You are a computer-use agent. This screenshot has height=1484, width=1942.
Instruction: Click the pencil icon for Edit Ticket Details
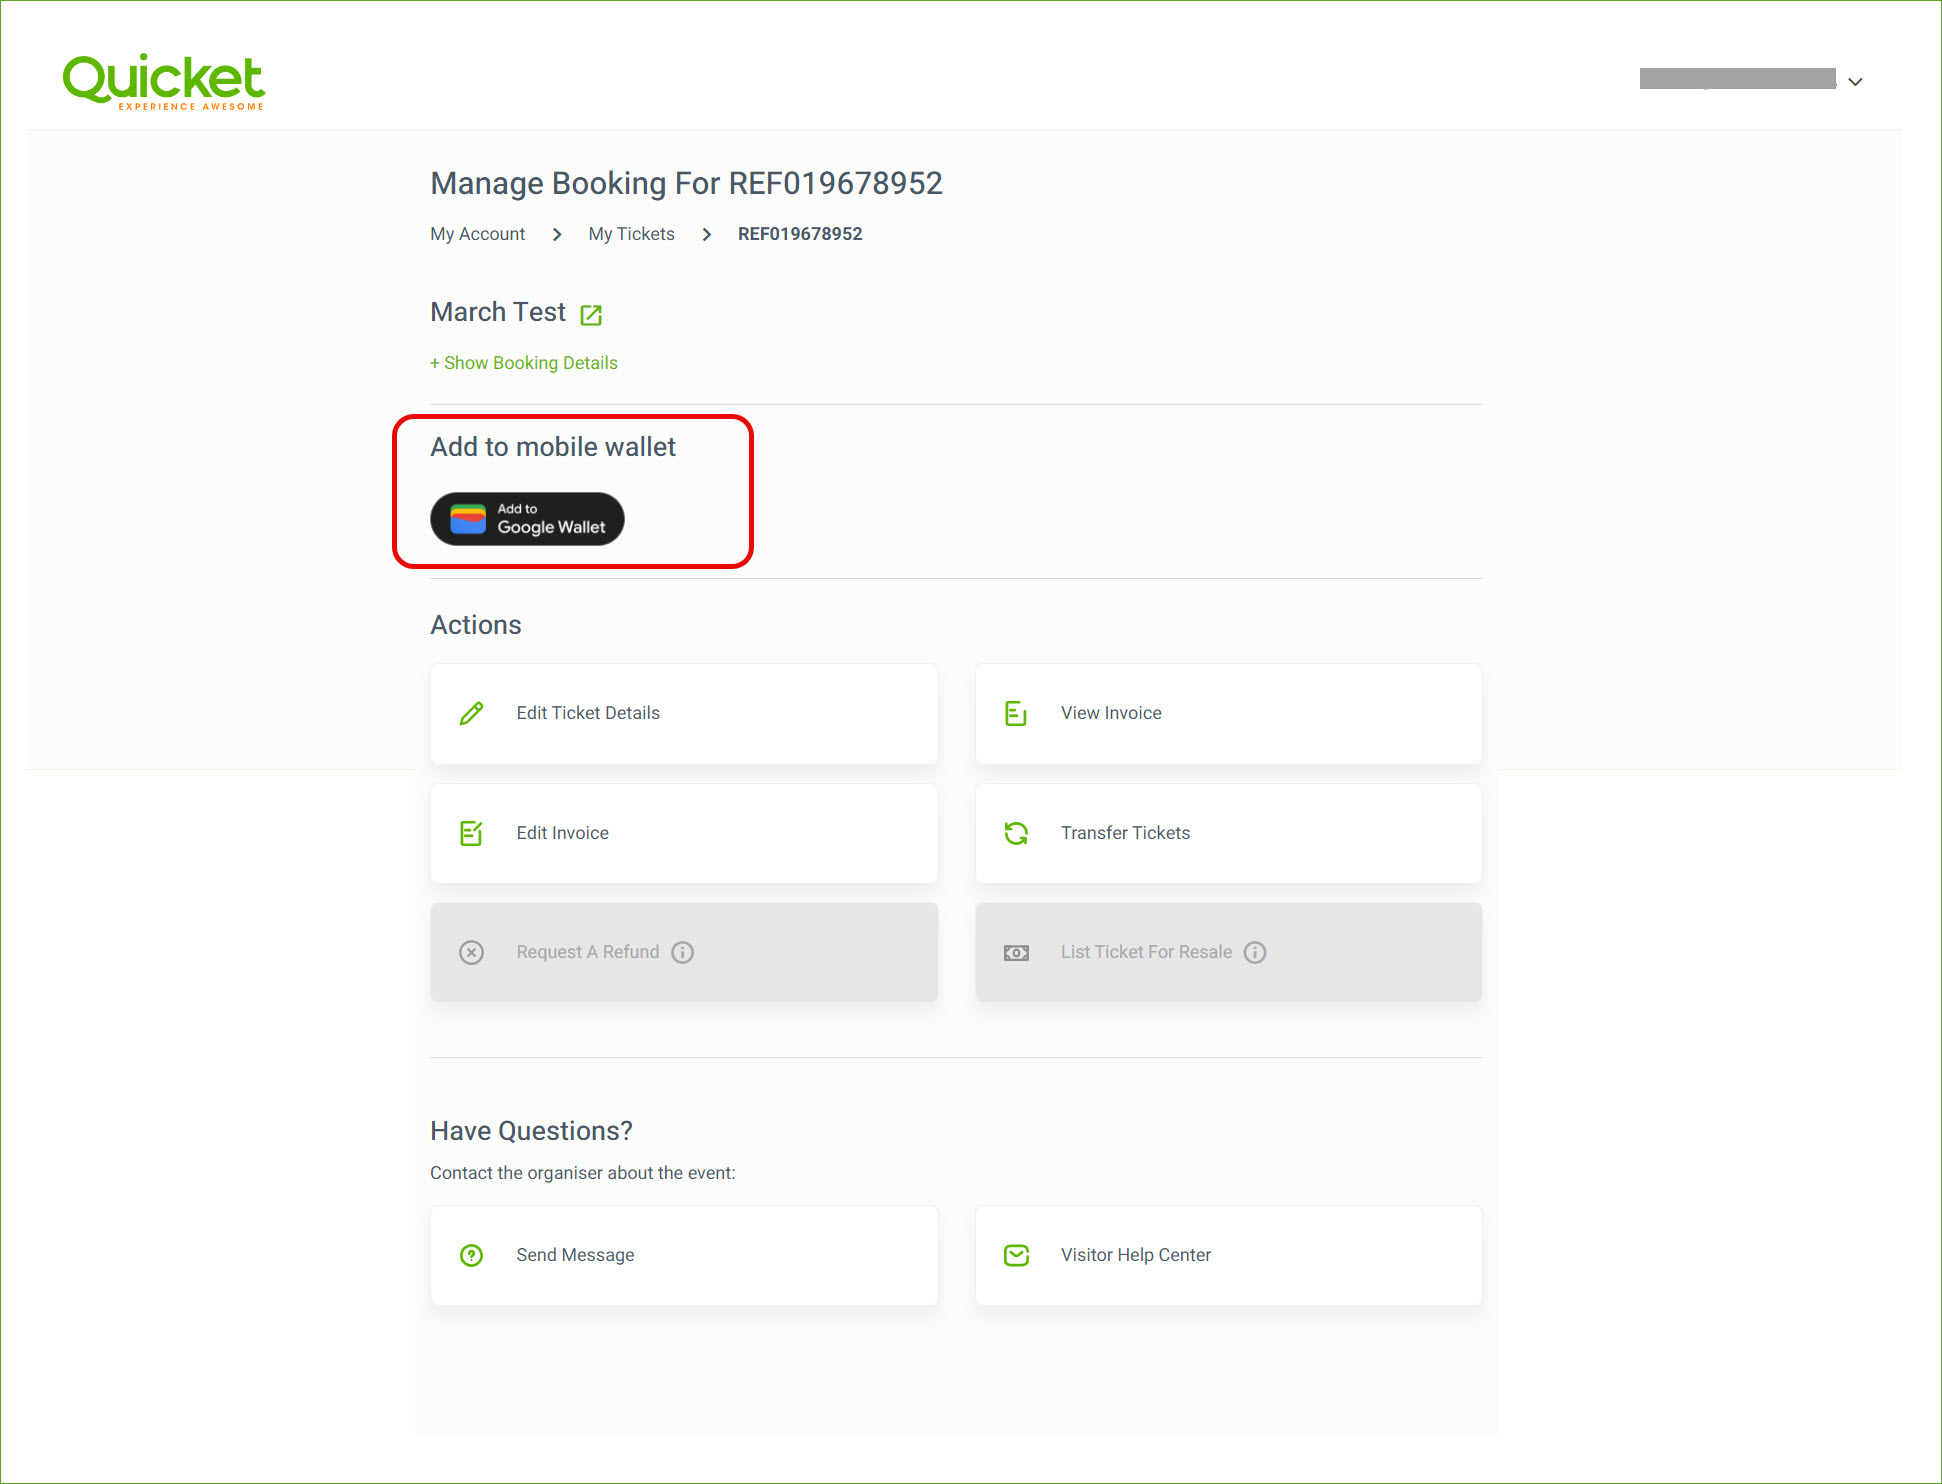click(x=471, y=713)
